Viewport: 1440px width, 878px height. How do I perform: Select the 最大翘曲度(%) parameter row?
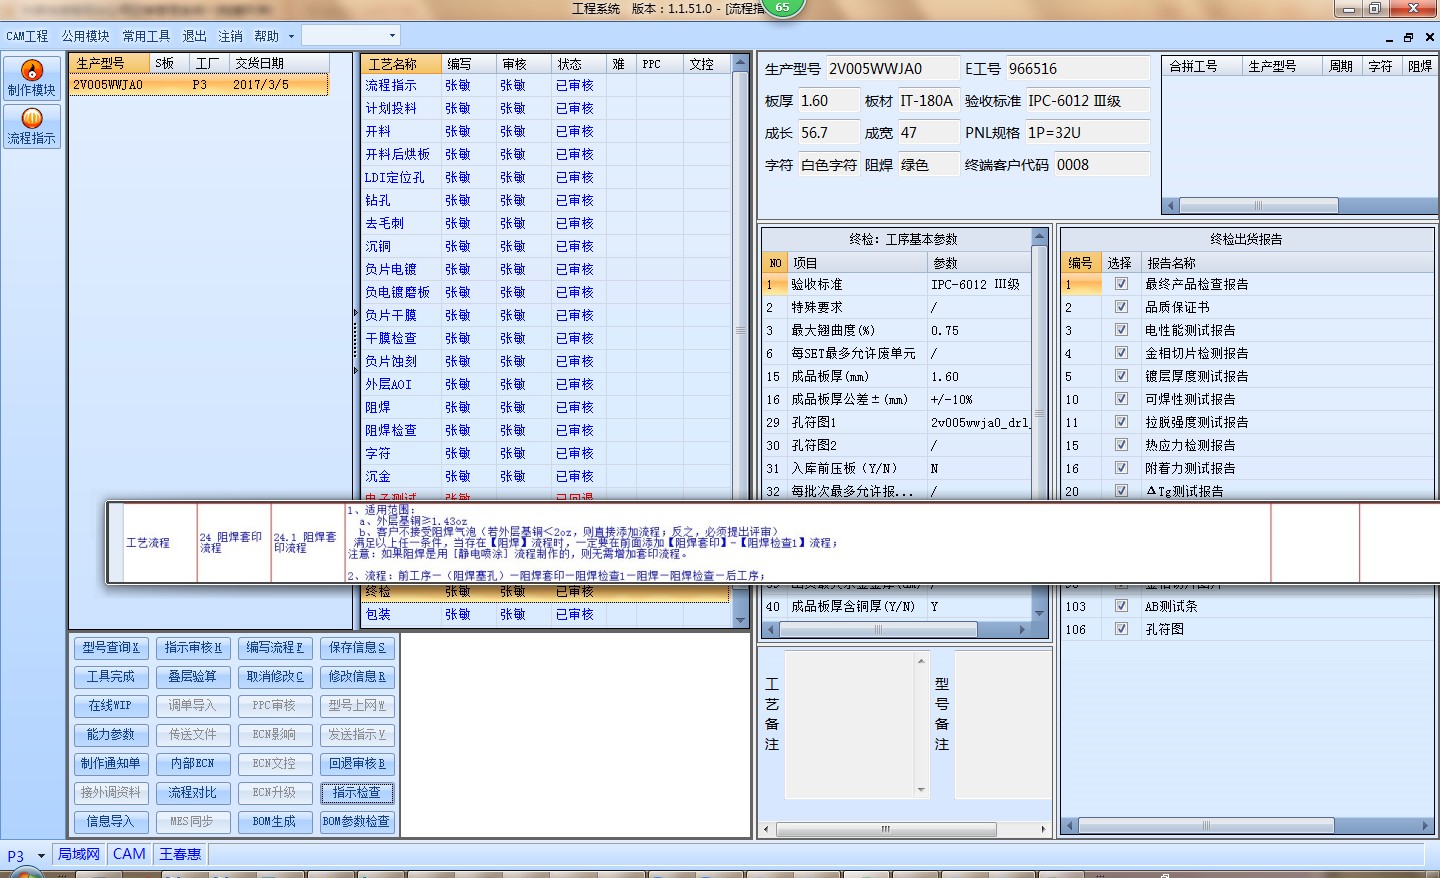pyautogui.click(x=896, y=330)
